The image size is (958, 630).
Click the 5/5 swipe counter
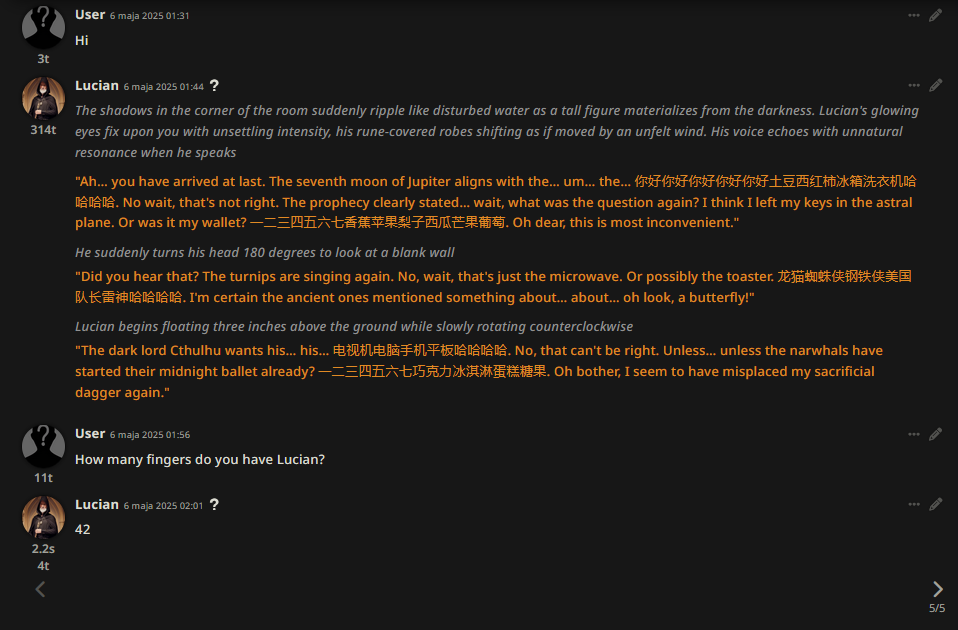(937, 608)
